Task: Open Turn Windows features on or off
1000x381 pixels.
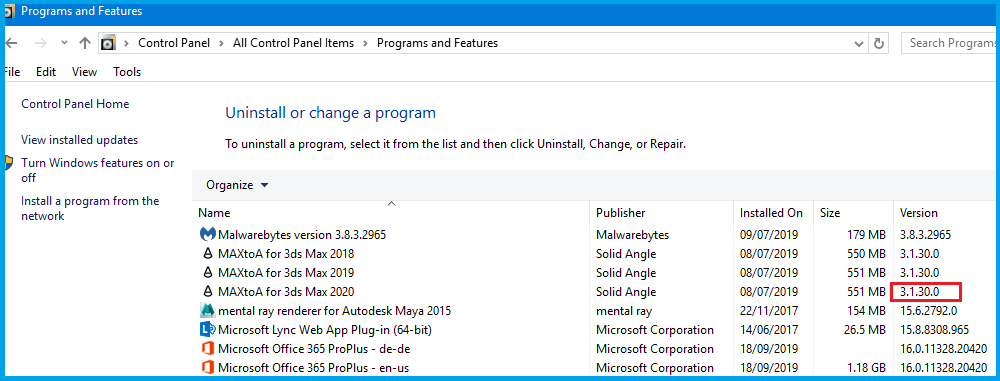Action: pyautogui.click(x=98, y=170)
